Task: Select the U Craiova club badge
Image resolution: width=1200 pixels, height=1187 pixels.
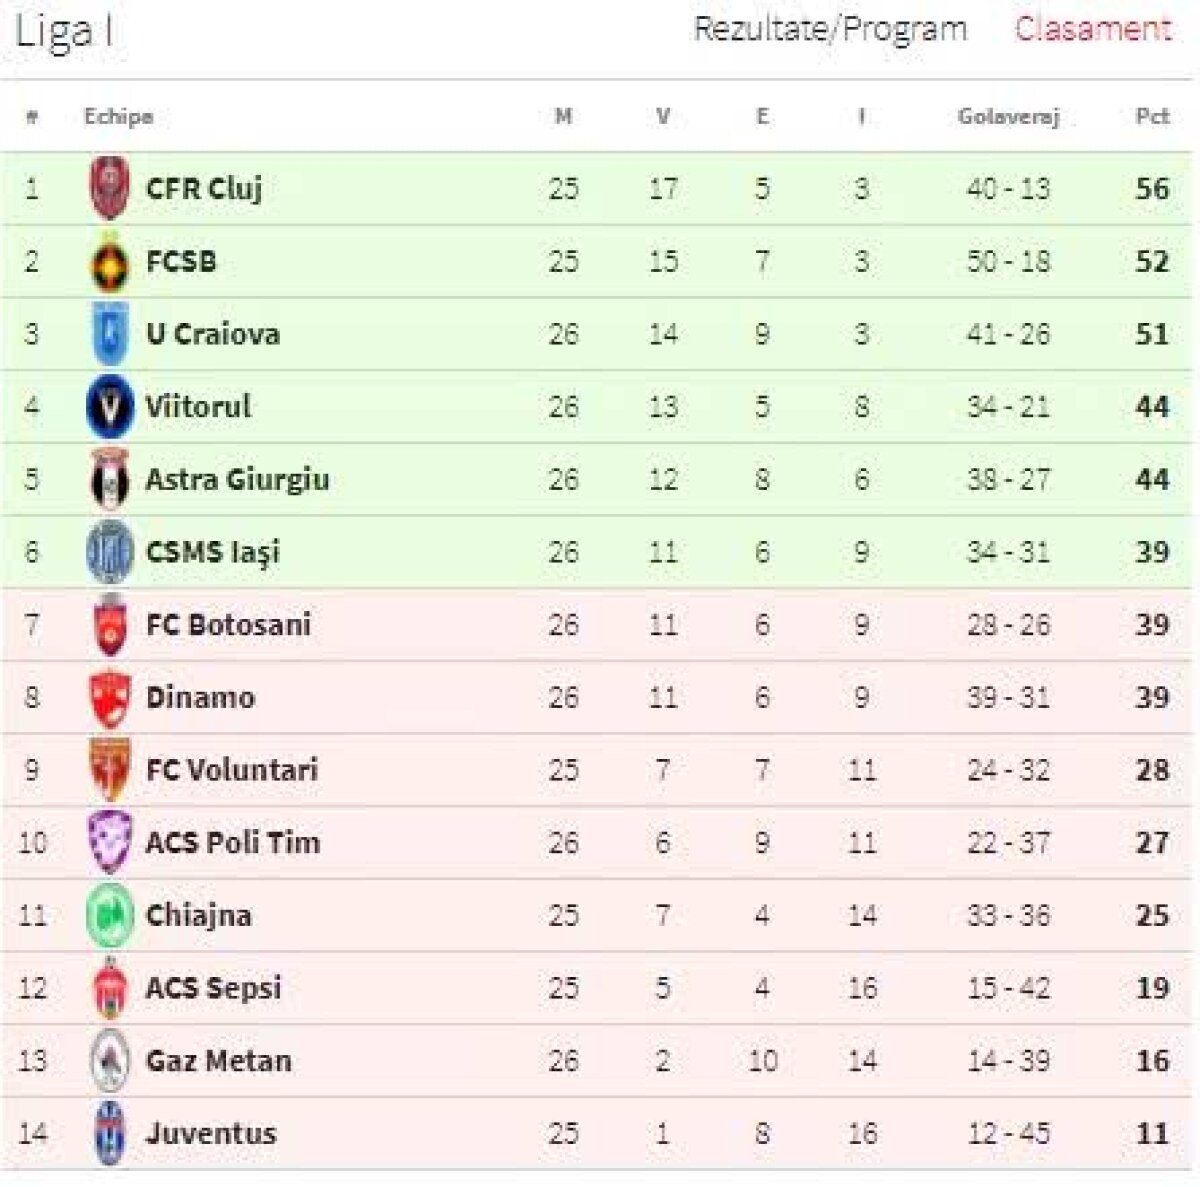Action: (109, 334)
